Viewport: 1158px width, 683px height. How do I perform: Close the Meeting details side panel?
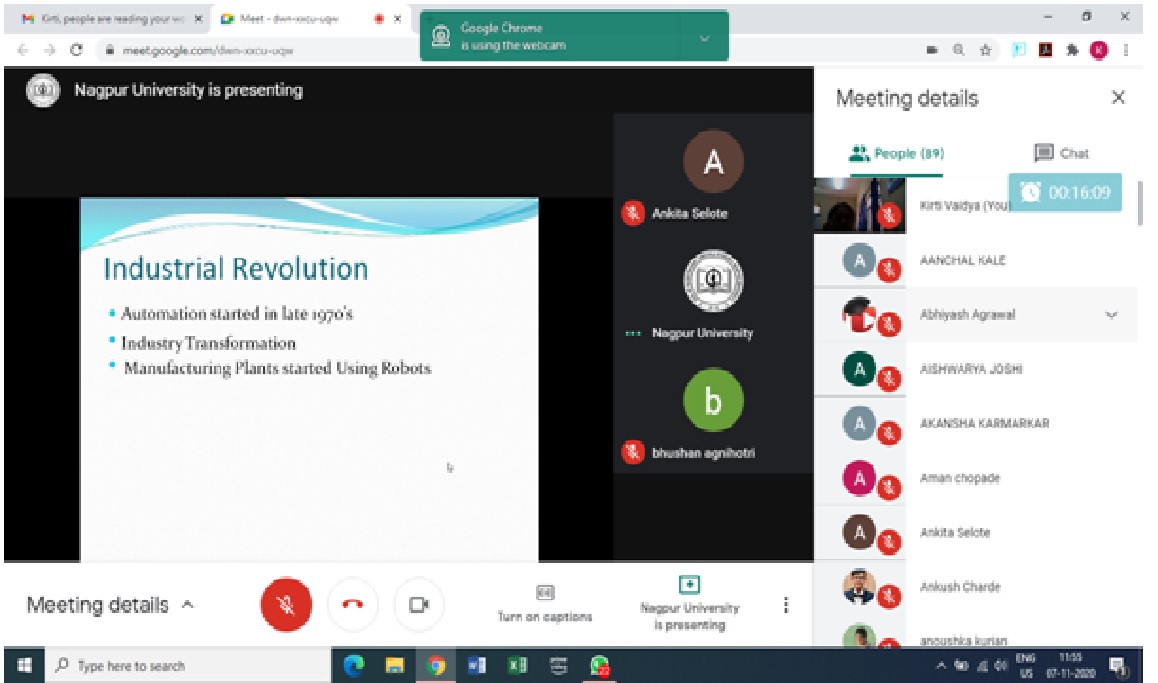click(1118, 97)
